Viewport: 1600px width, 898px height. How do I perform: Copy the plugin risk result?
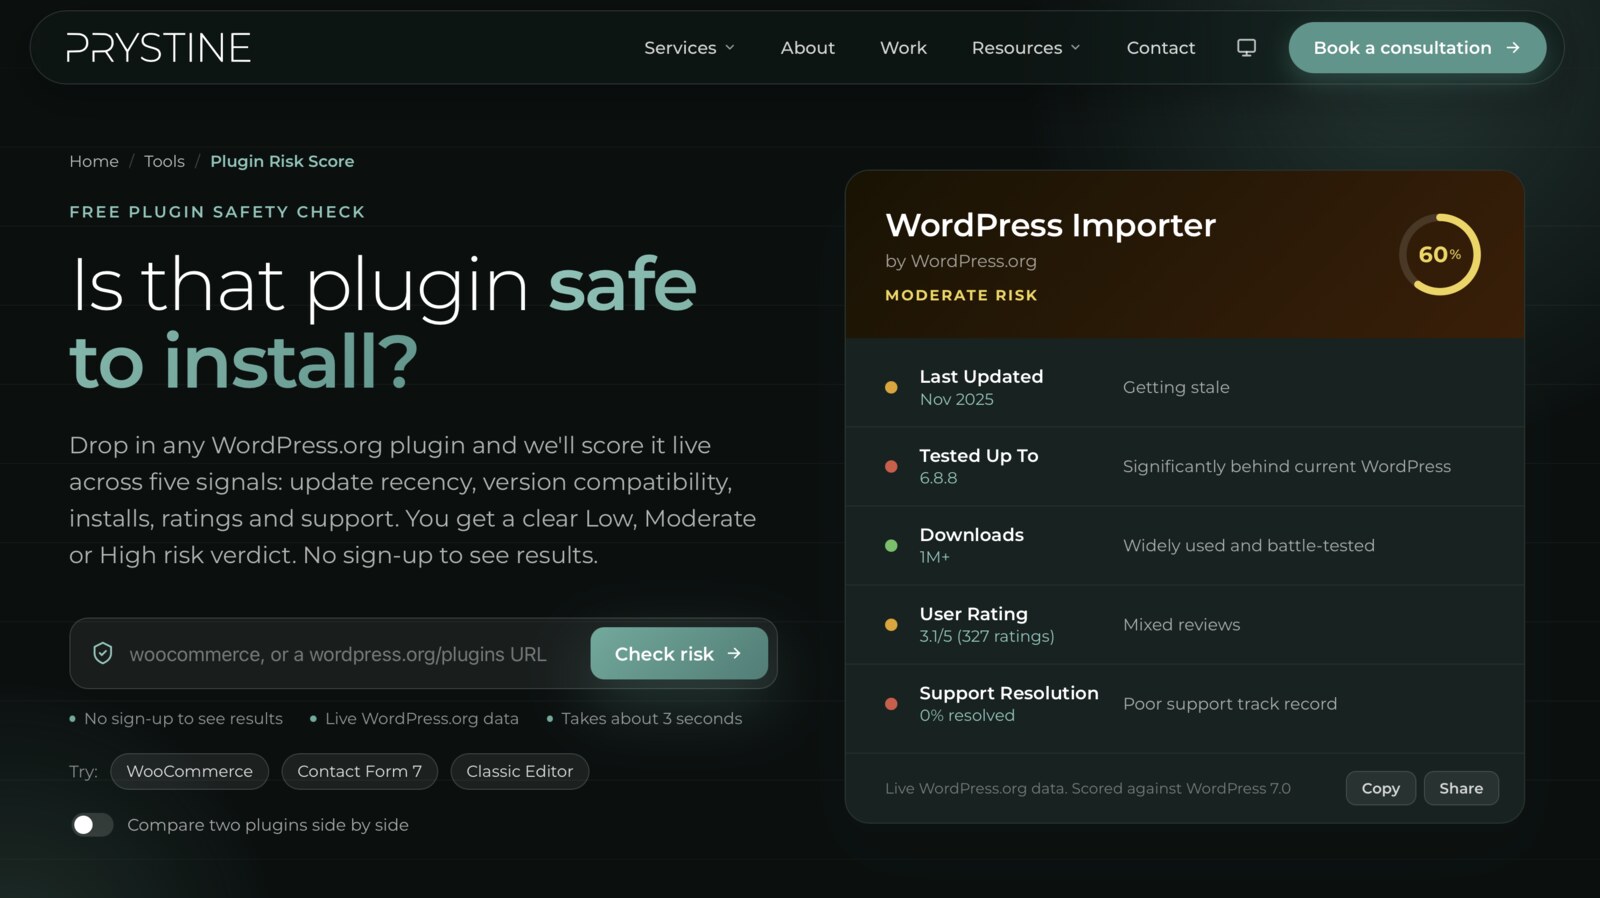1380,788
